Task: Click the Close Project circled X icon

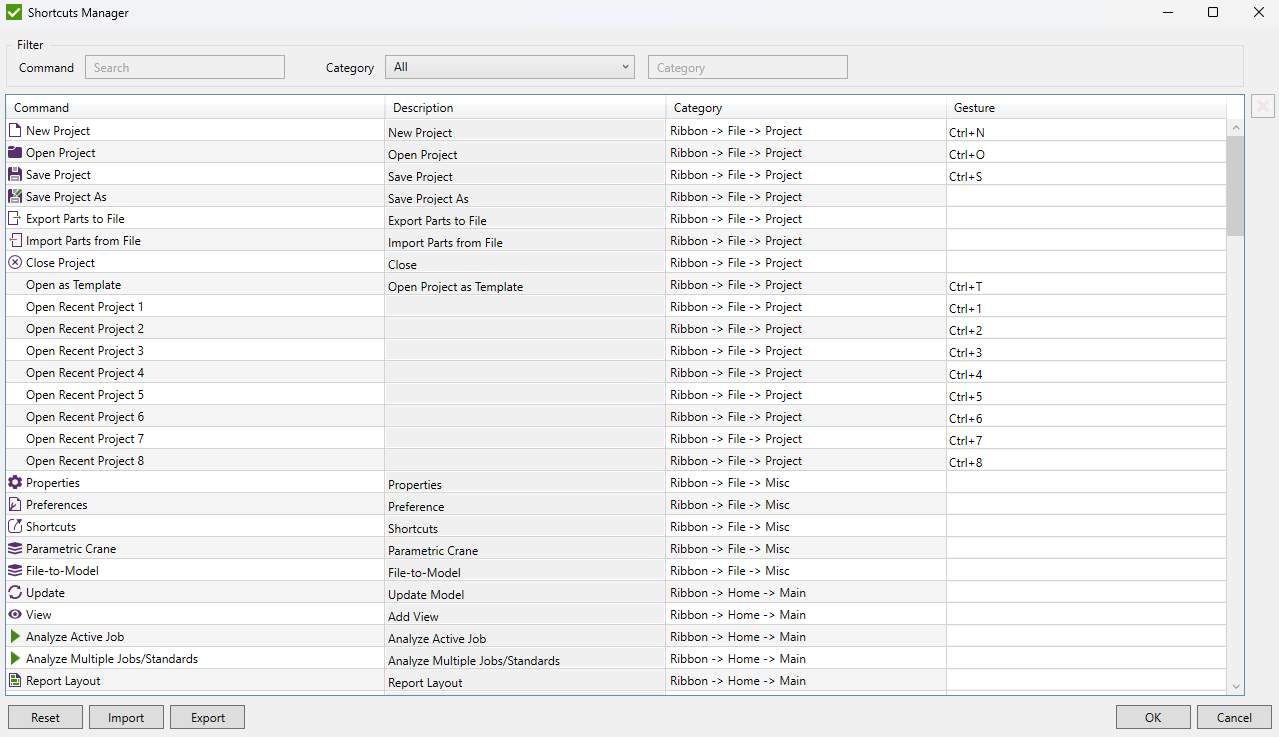Action: click(x=14, y=263)
